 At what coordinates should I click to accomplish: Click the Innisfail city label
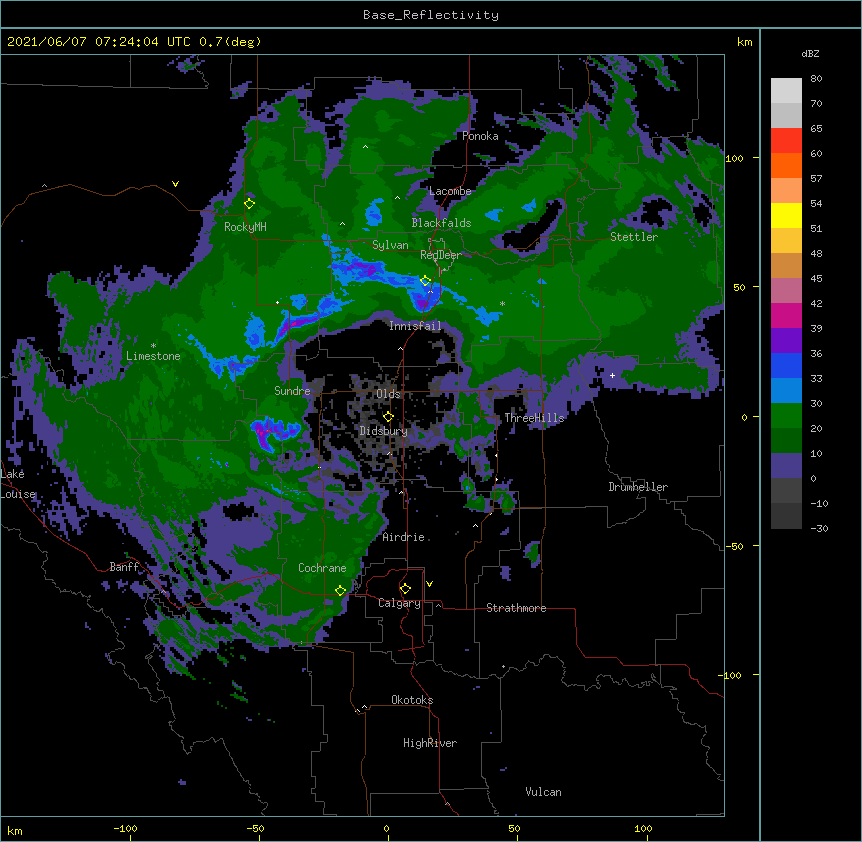[415, 326]
